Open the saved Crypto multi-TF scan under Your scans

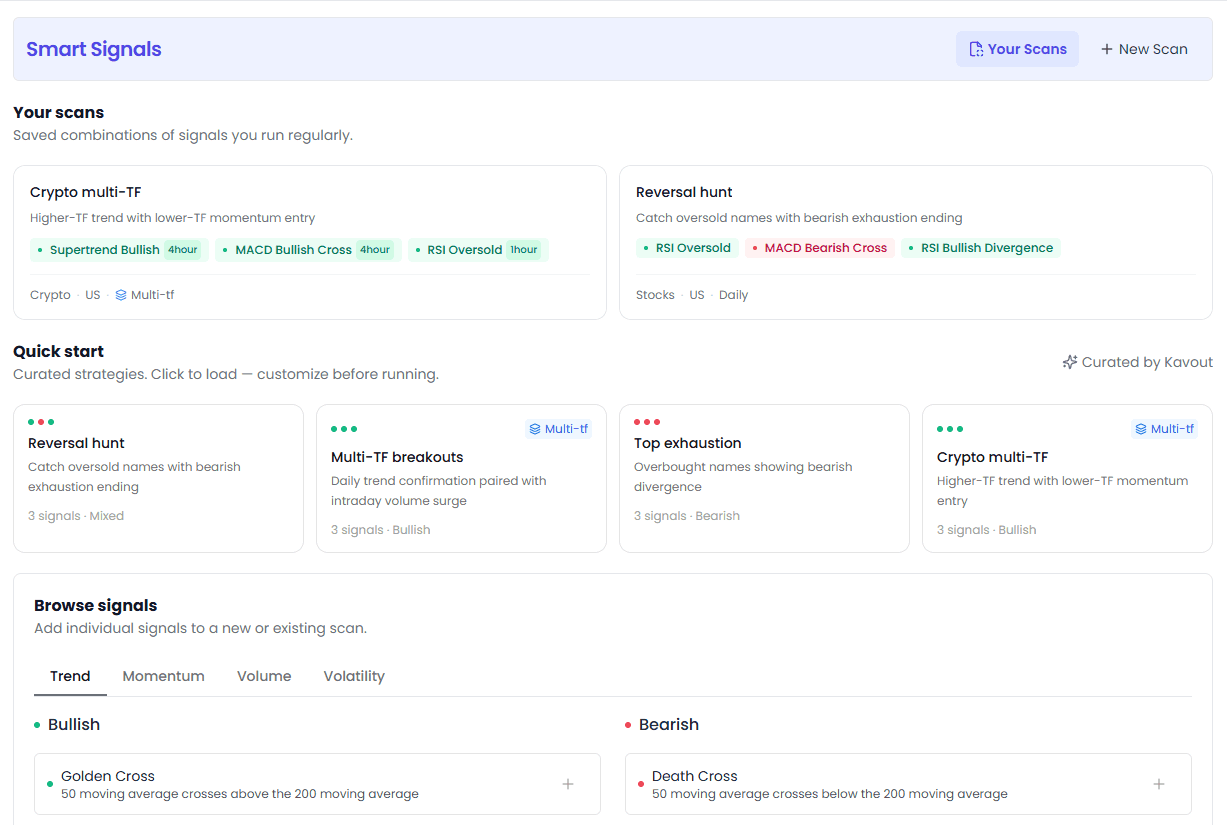310,243
